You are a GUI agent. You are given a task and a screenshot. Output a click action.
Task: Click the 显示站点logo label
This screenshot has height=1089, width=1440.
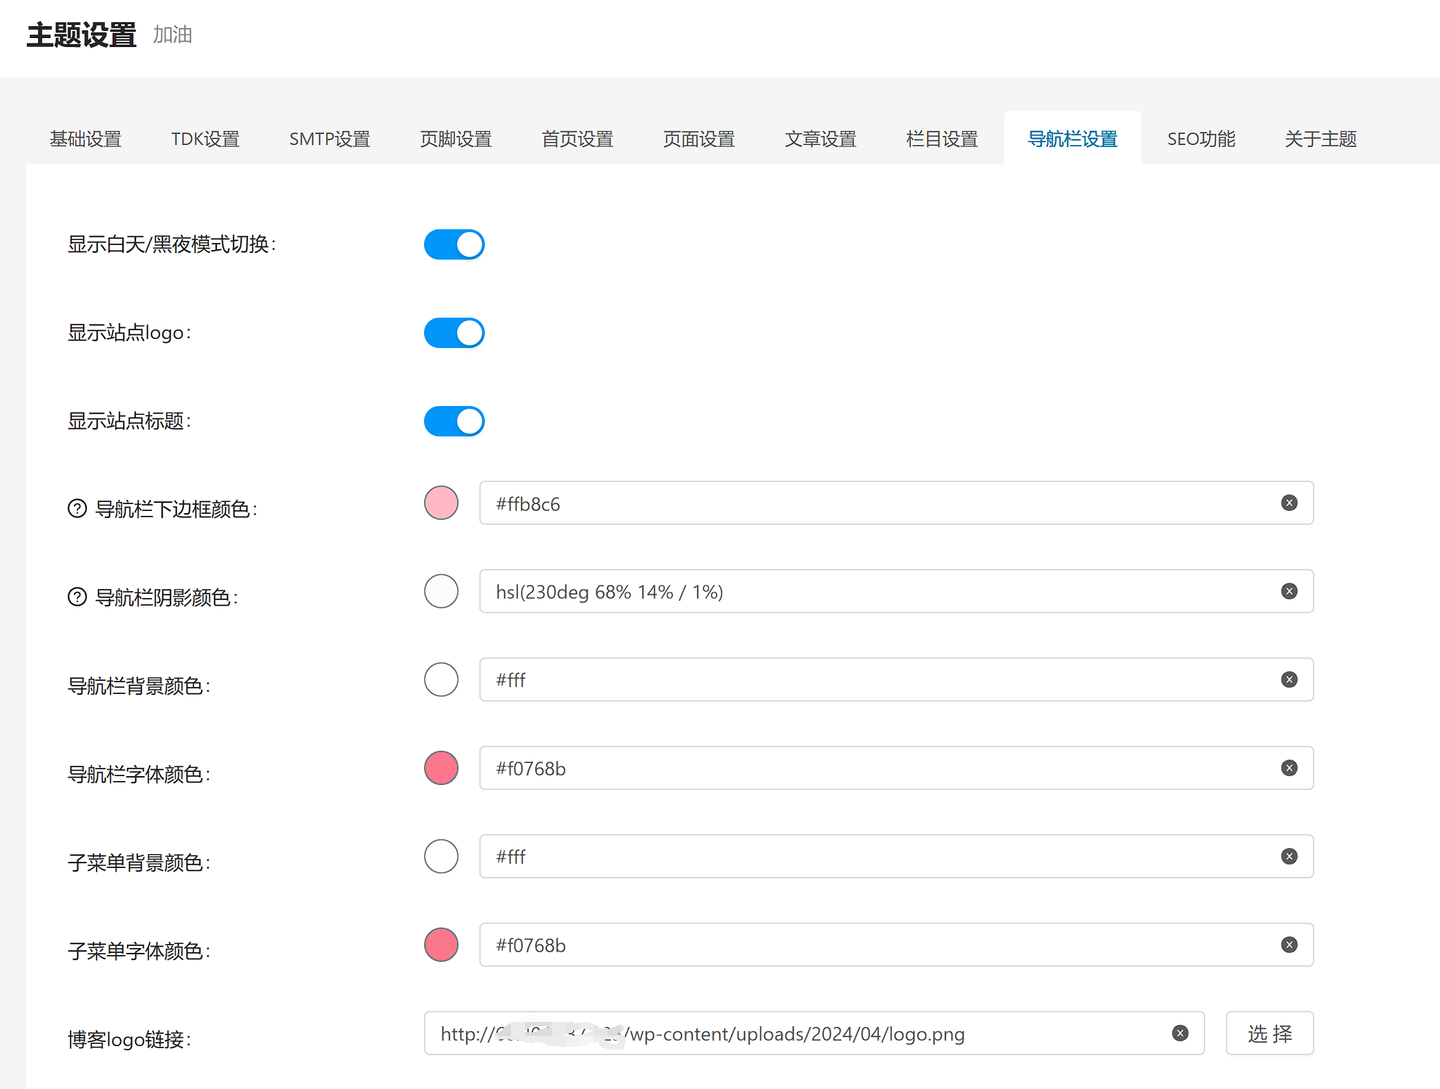point(129,333)
